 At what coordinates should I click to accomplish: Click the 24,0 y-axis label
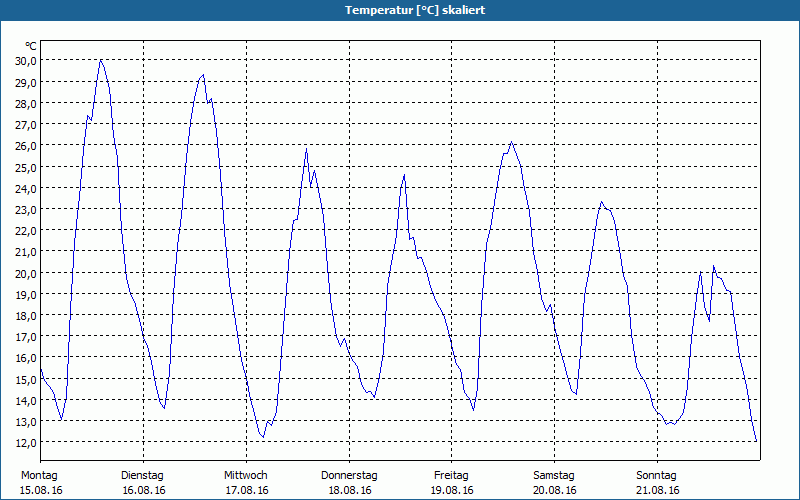pos(26,188)
